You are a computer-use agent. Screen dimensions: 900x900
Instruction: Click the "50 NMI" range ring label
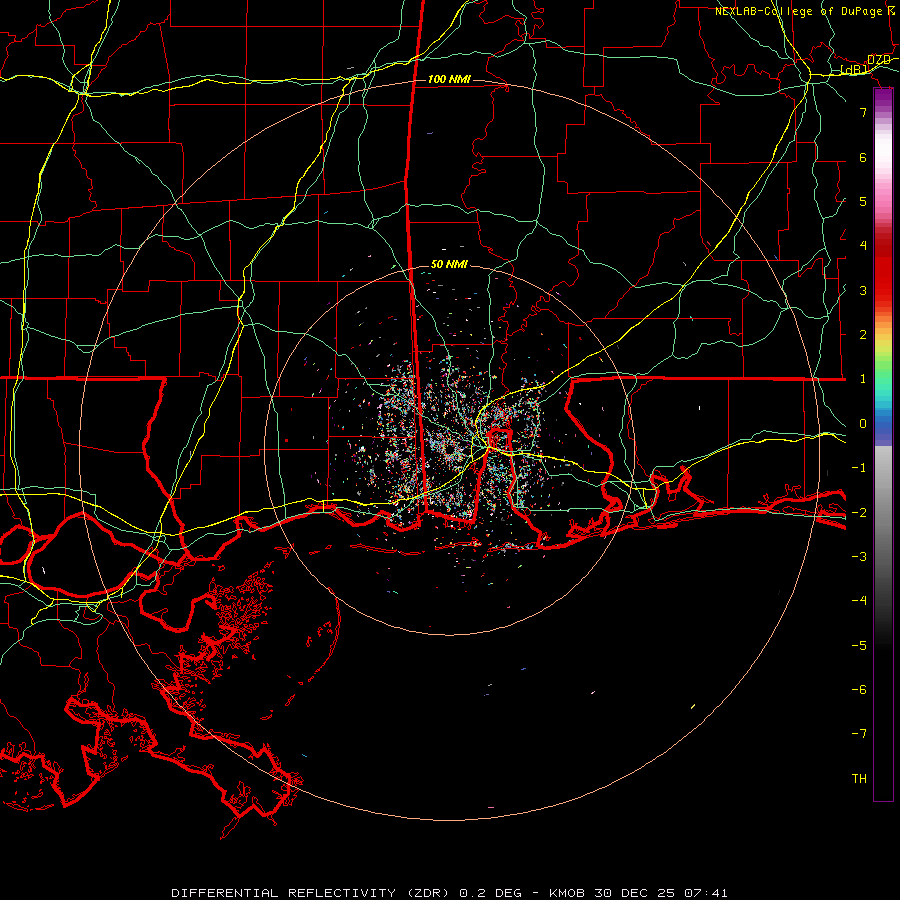pos(449,265)
